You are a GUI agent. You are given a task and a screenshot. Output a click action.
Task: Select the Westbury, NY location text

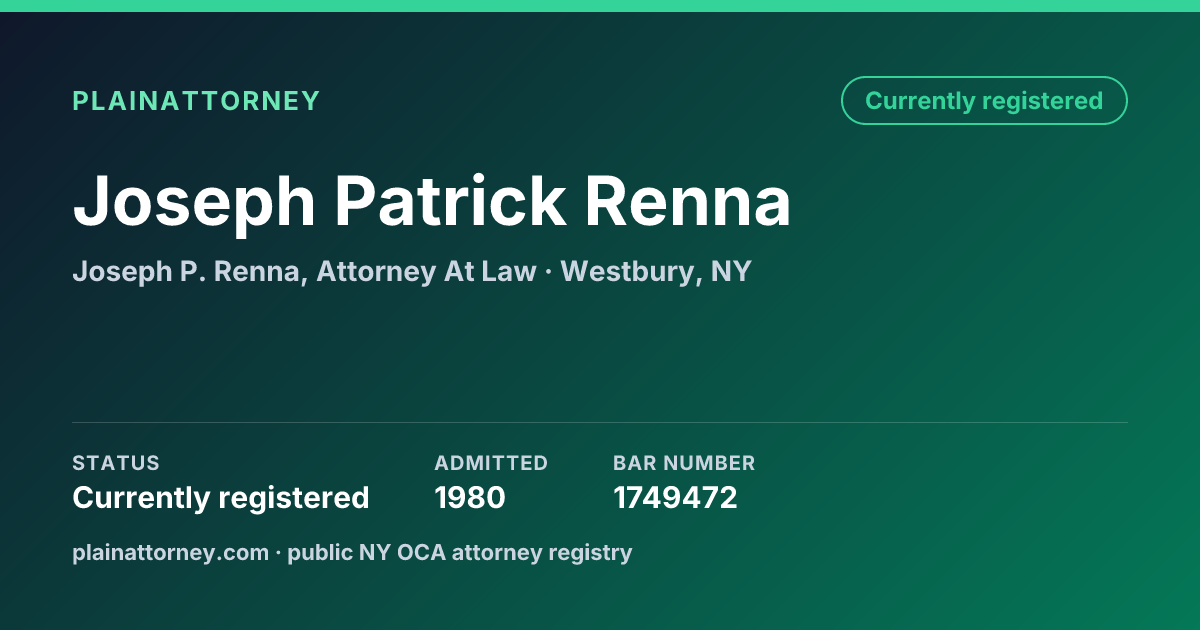pyautogui.click(x=656, y=272)
